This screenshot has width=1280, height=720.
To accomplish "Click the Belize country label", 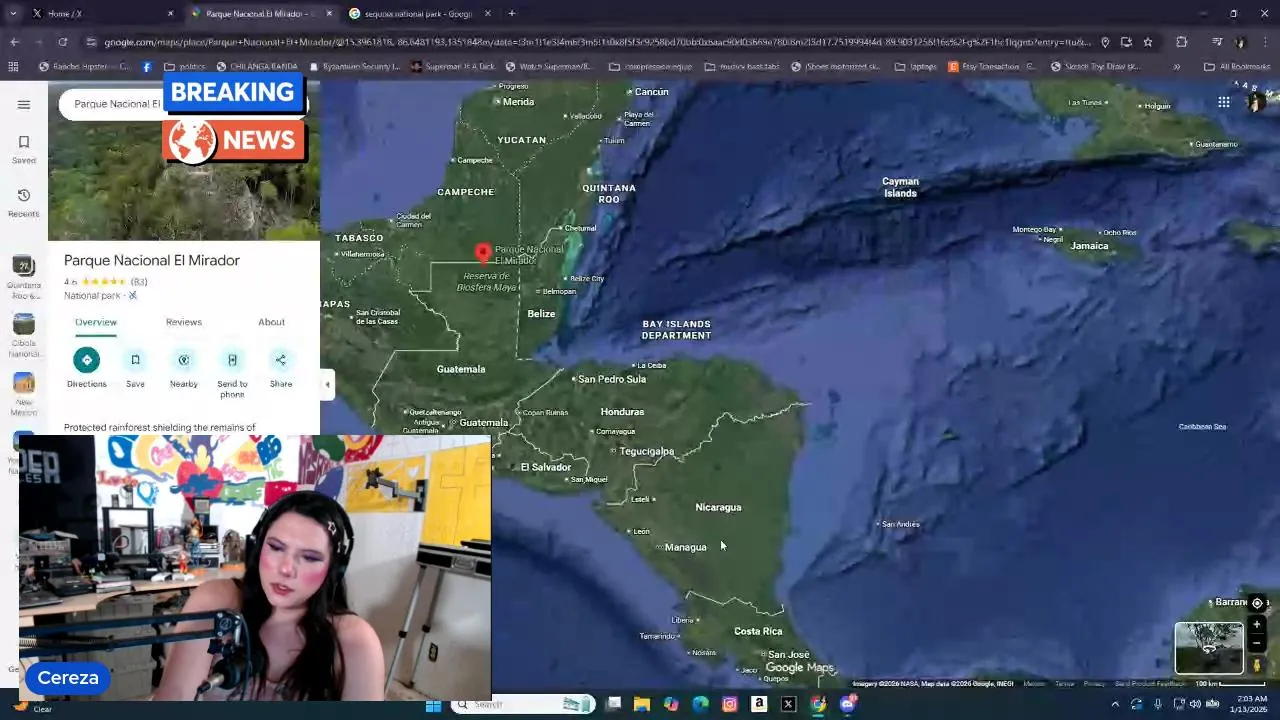I will pyautogui.click(x=541, y=314).
